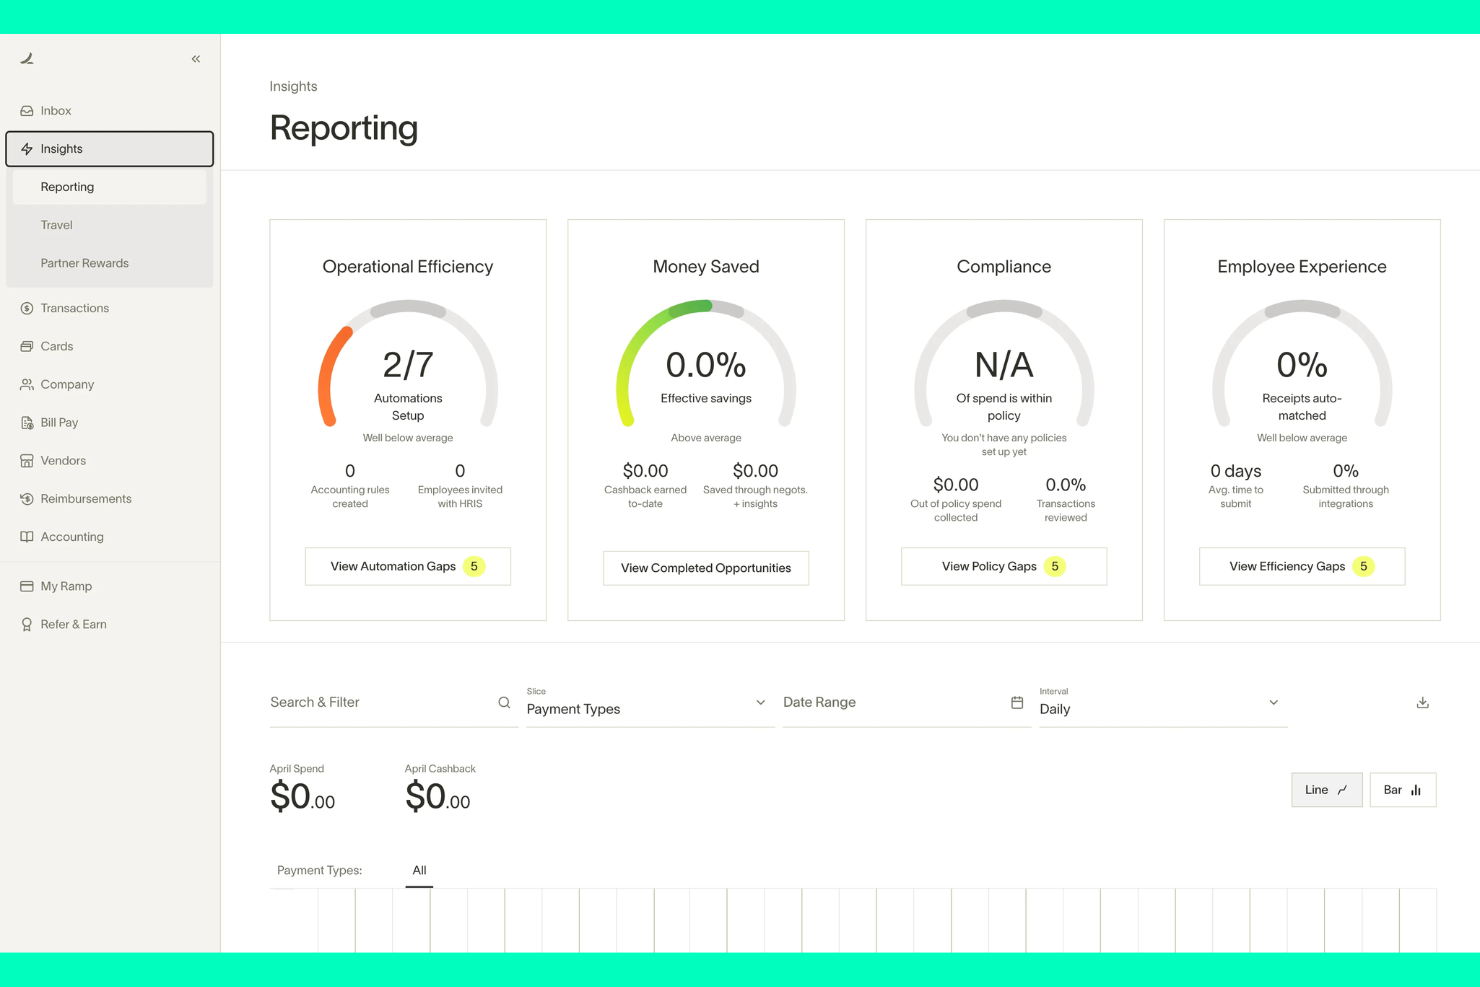
Task: Switch chart to Bar view
Action: tap(1402, 790)
